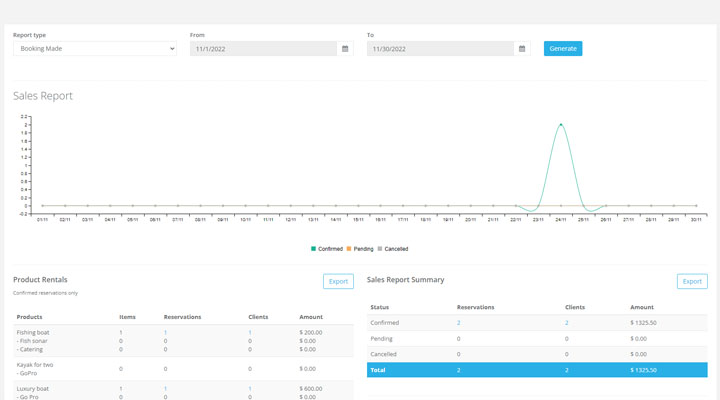Image resolution: width=720 pixels, height=400 pixels.
Task: Open Confirmed clients count link
Action: [567, 323]
